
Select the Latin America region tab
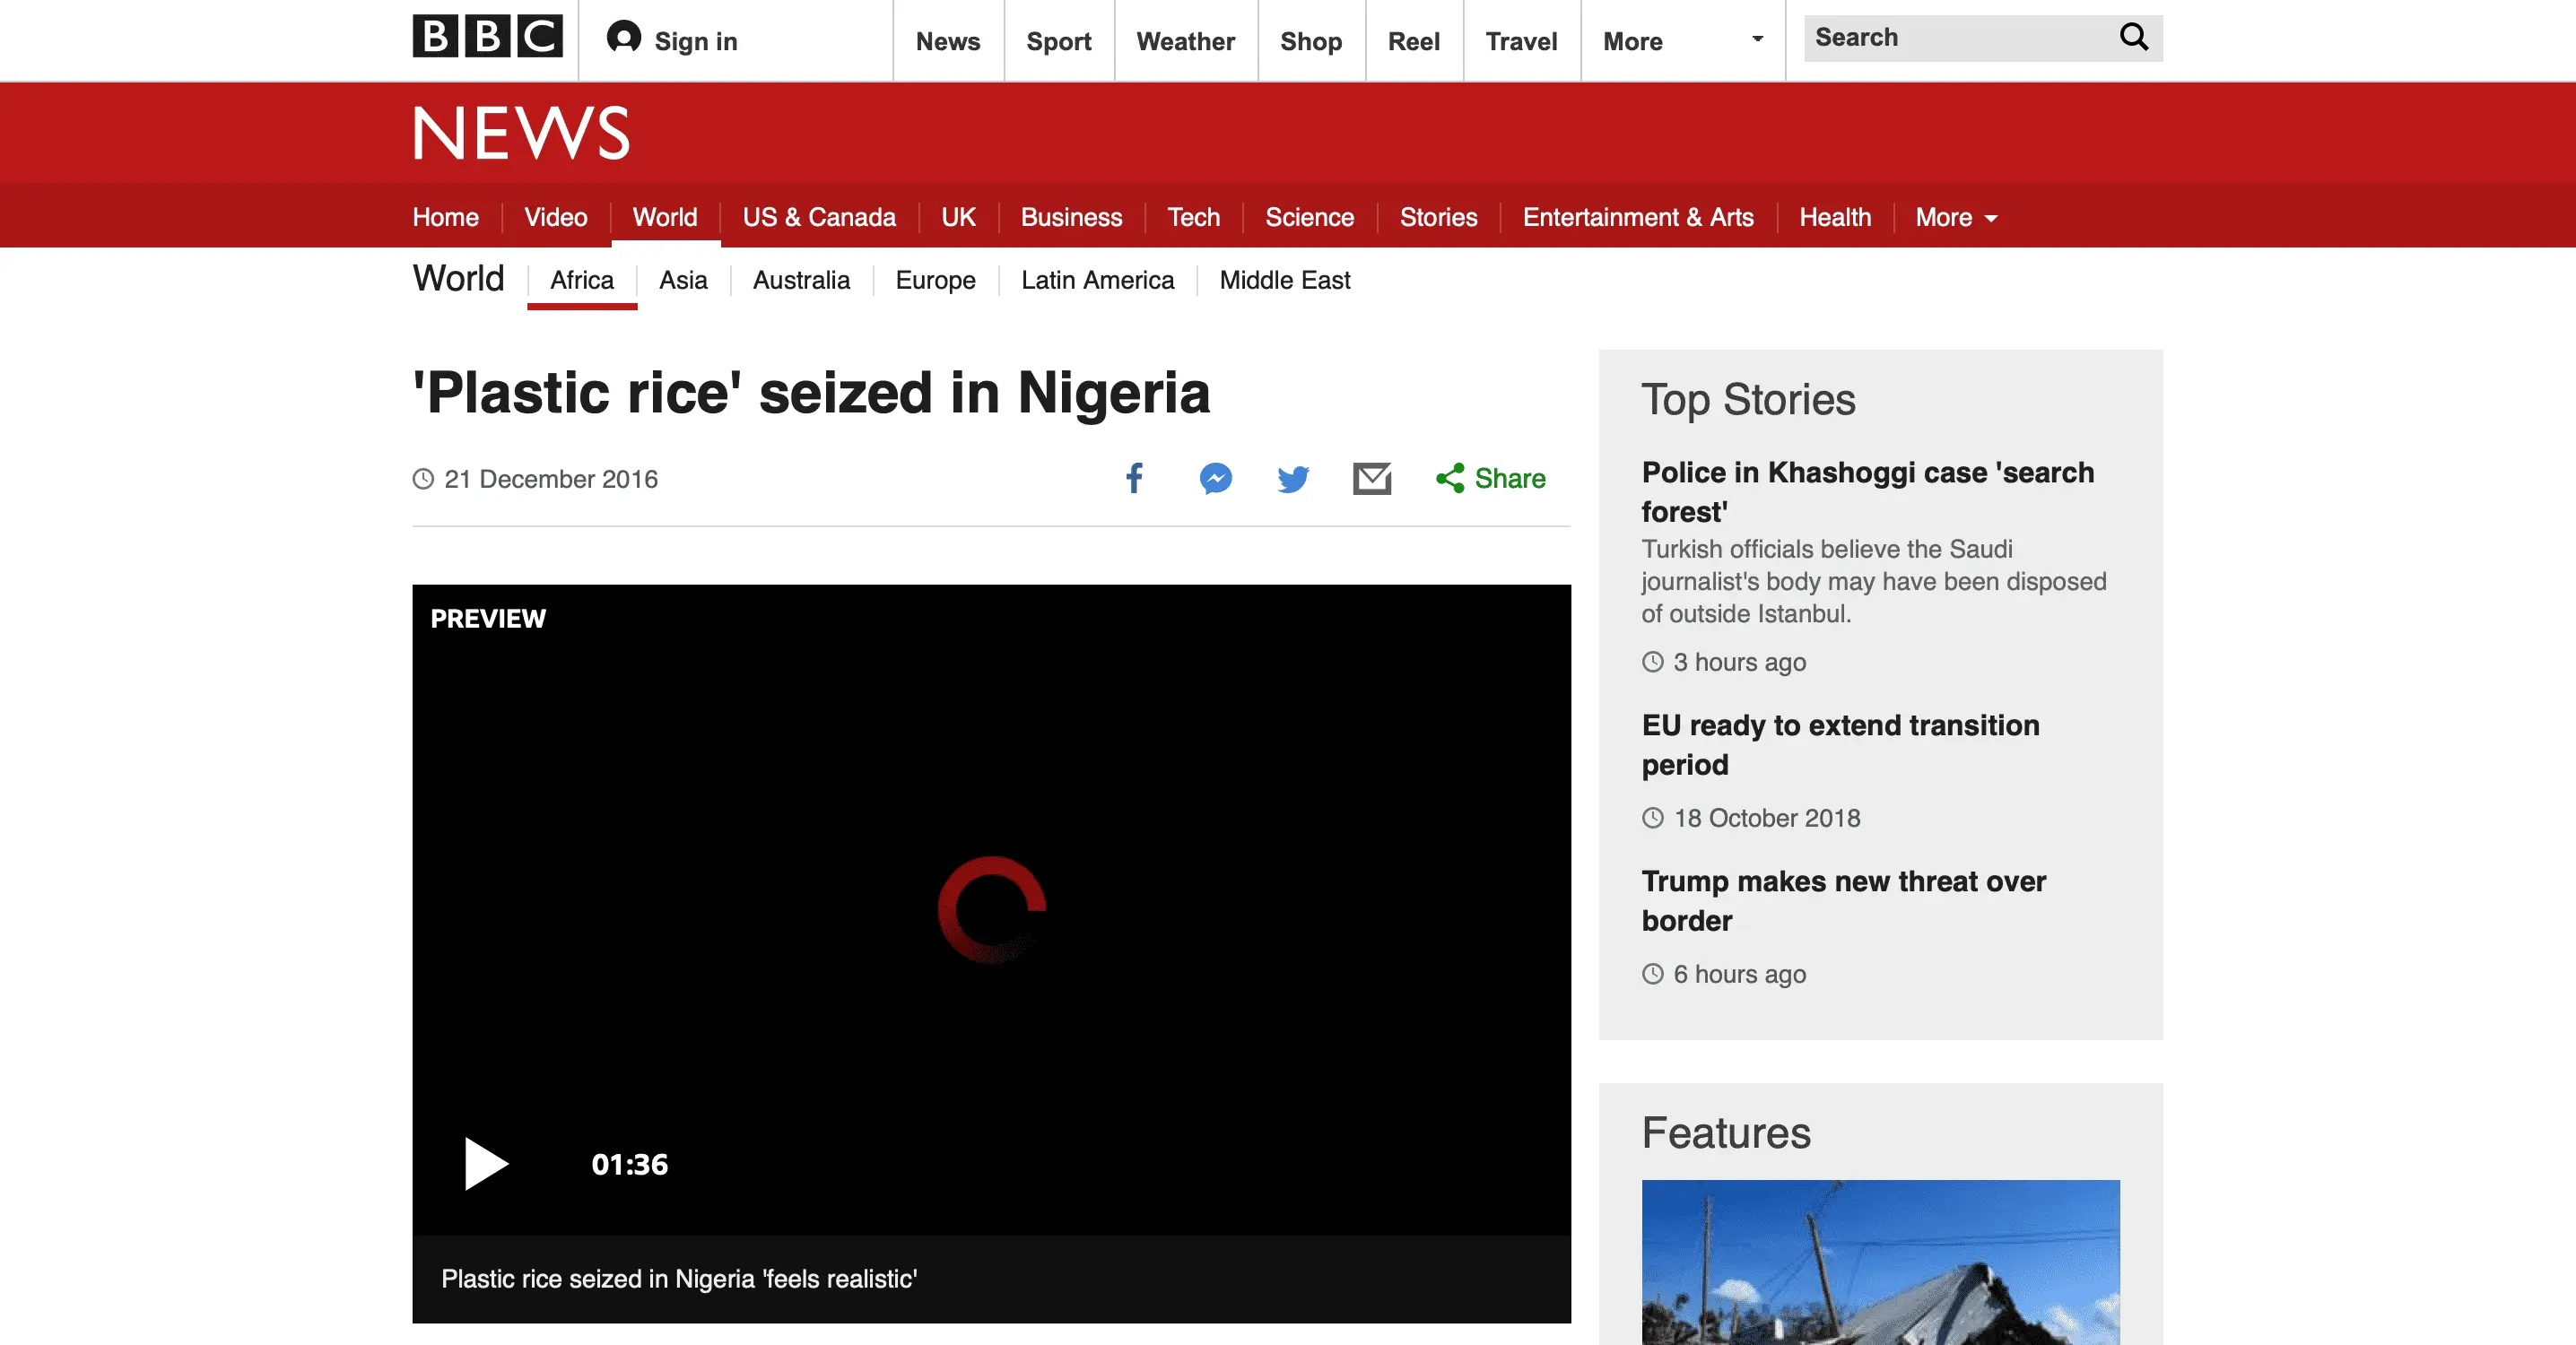click(x=1097, y=280)
